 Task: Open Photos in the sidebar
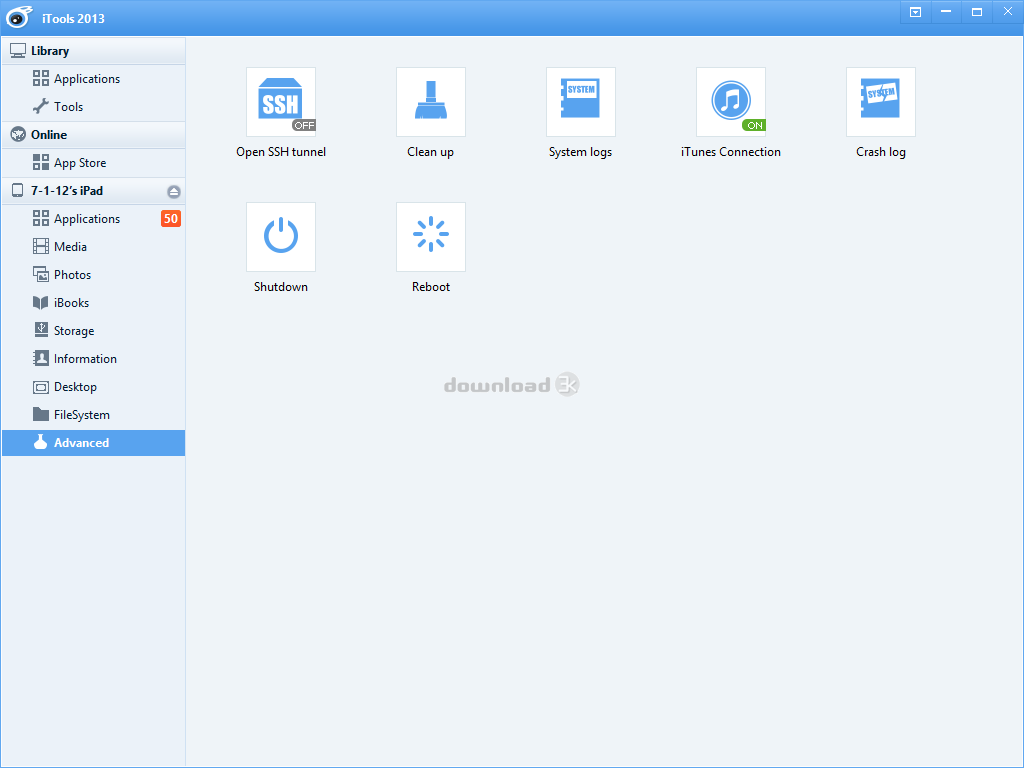pos(72,275)
